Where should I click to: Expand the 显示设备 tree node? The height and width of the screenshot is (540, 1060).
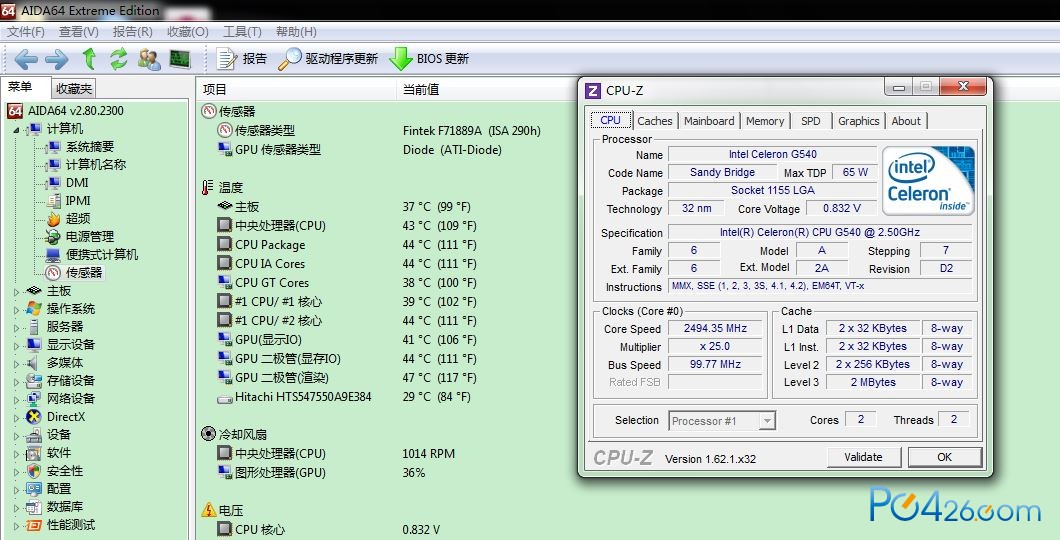click(x=16, y=345)
